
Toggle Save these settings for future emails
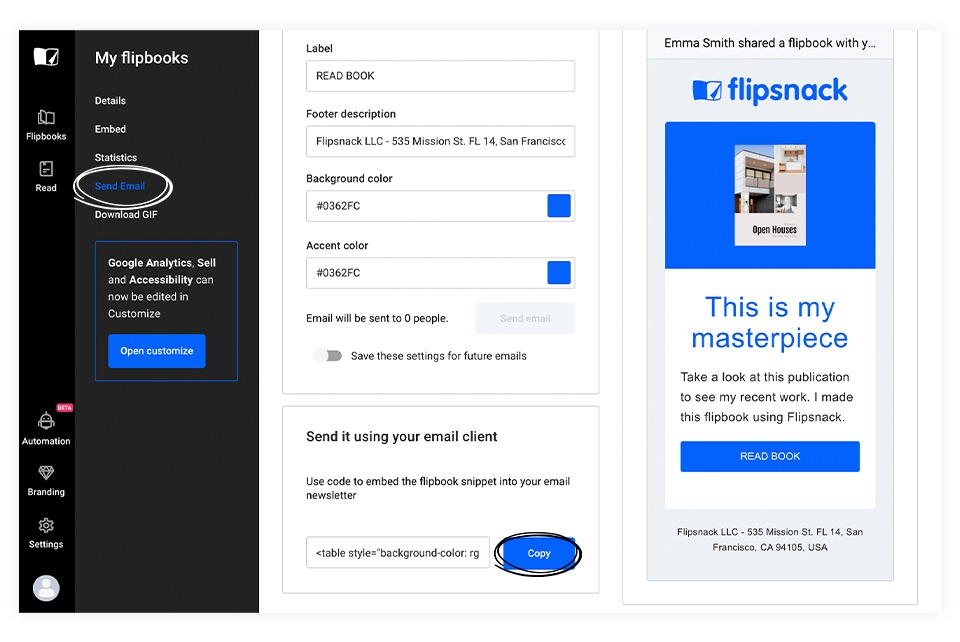[x=328, y=356]
